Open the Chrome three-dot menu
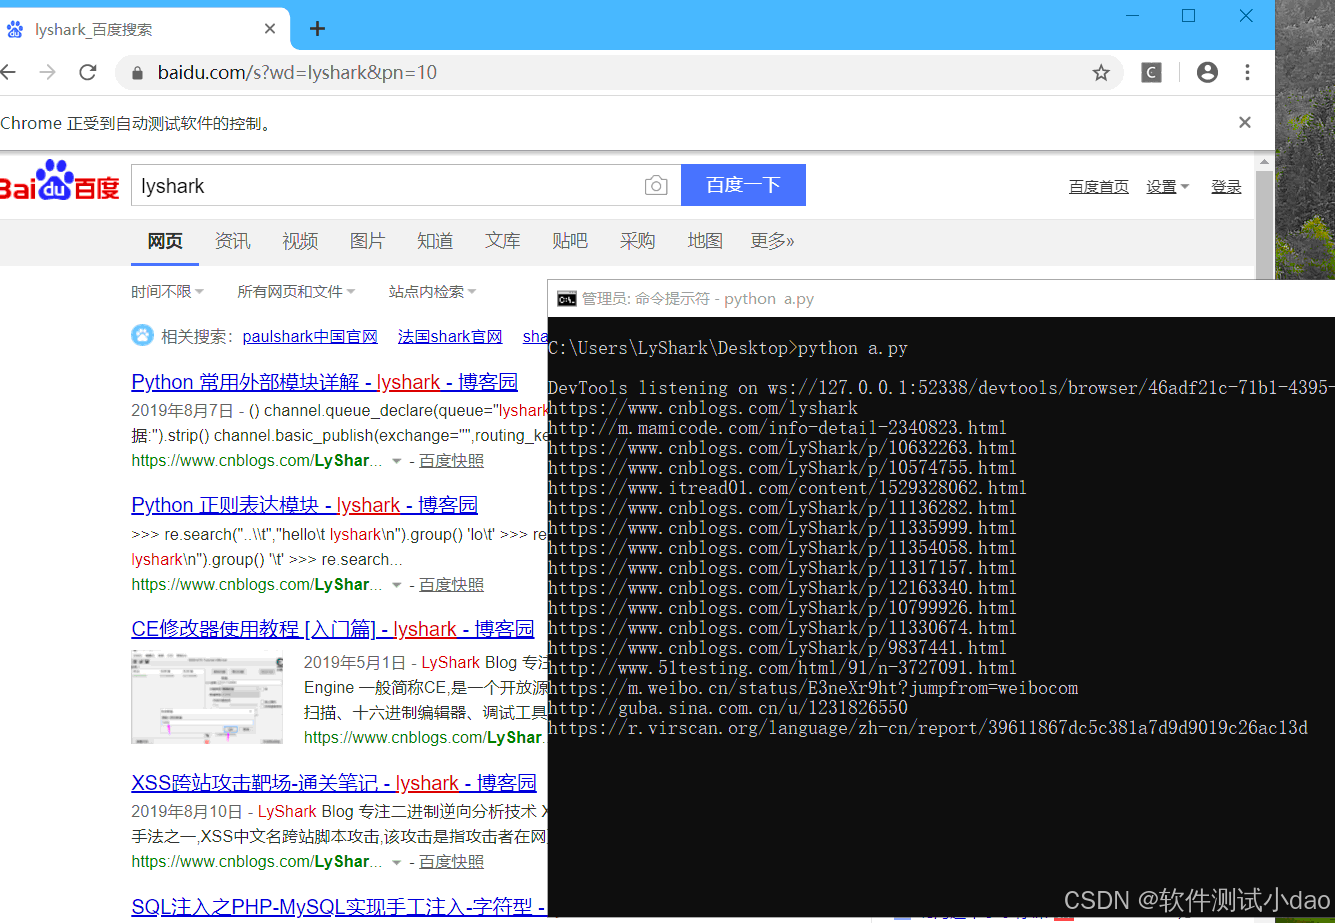 tap(1247, 72)
